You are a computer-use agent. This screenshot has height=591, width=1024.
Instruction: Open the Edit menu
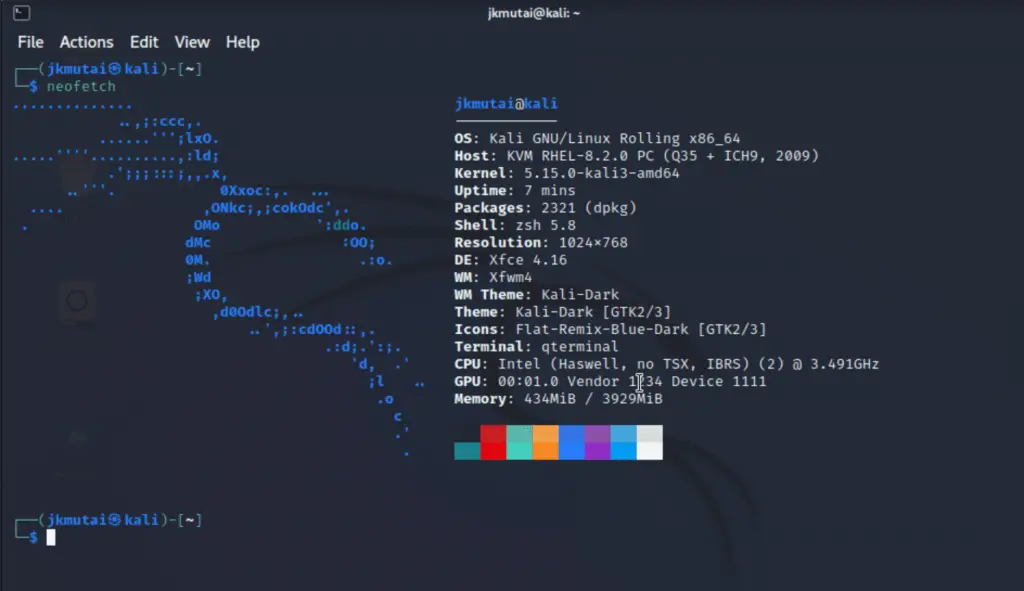tap(144, 42)
